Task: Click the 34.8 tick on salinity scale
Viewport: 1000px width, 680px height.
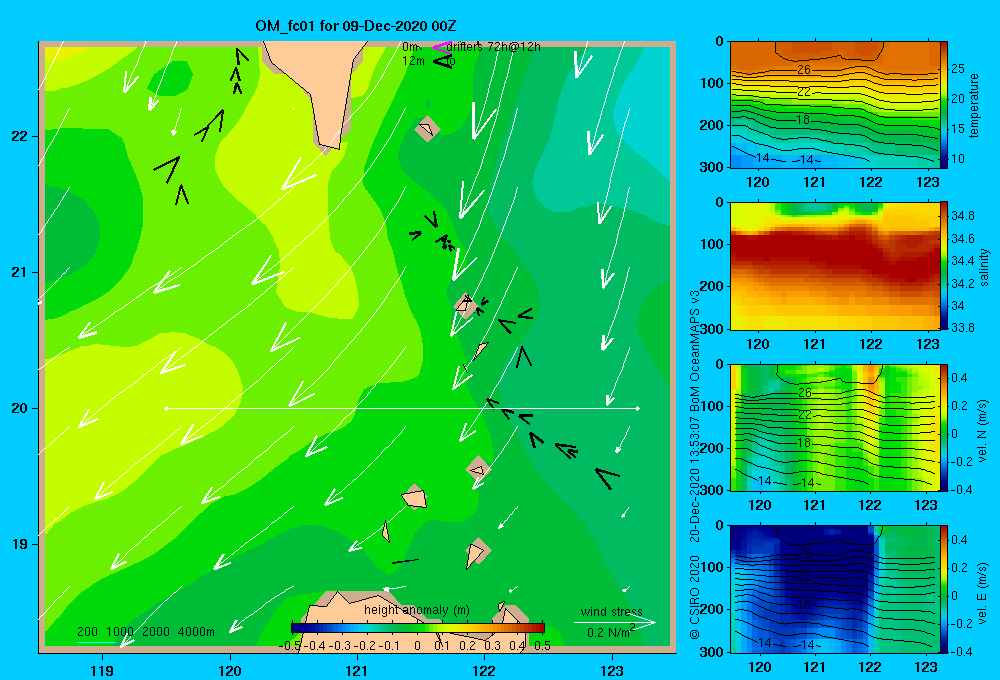Action: coord(962,216)
